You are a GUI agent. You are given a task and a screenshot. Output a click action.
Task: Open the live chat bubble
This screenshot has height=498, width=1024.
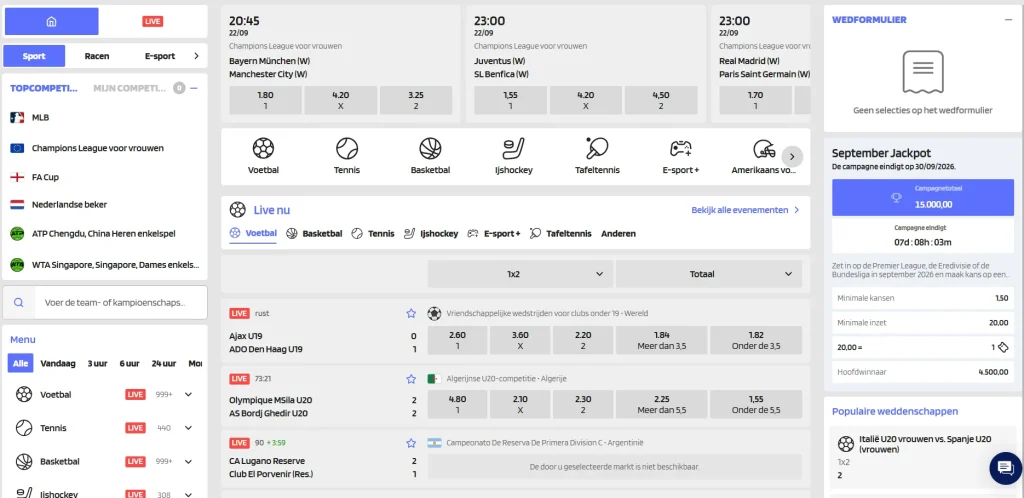click(1006, 468)
